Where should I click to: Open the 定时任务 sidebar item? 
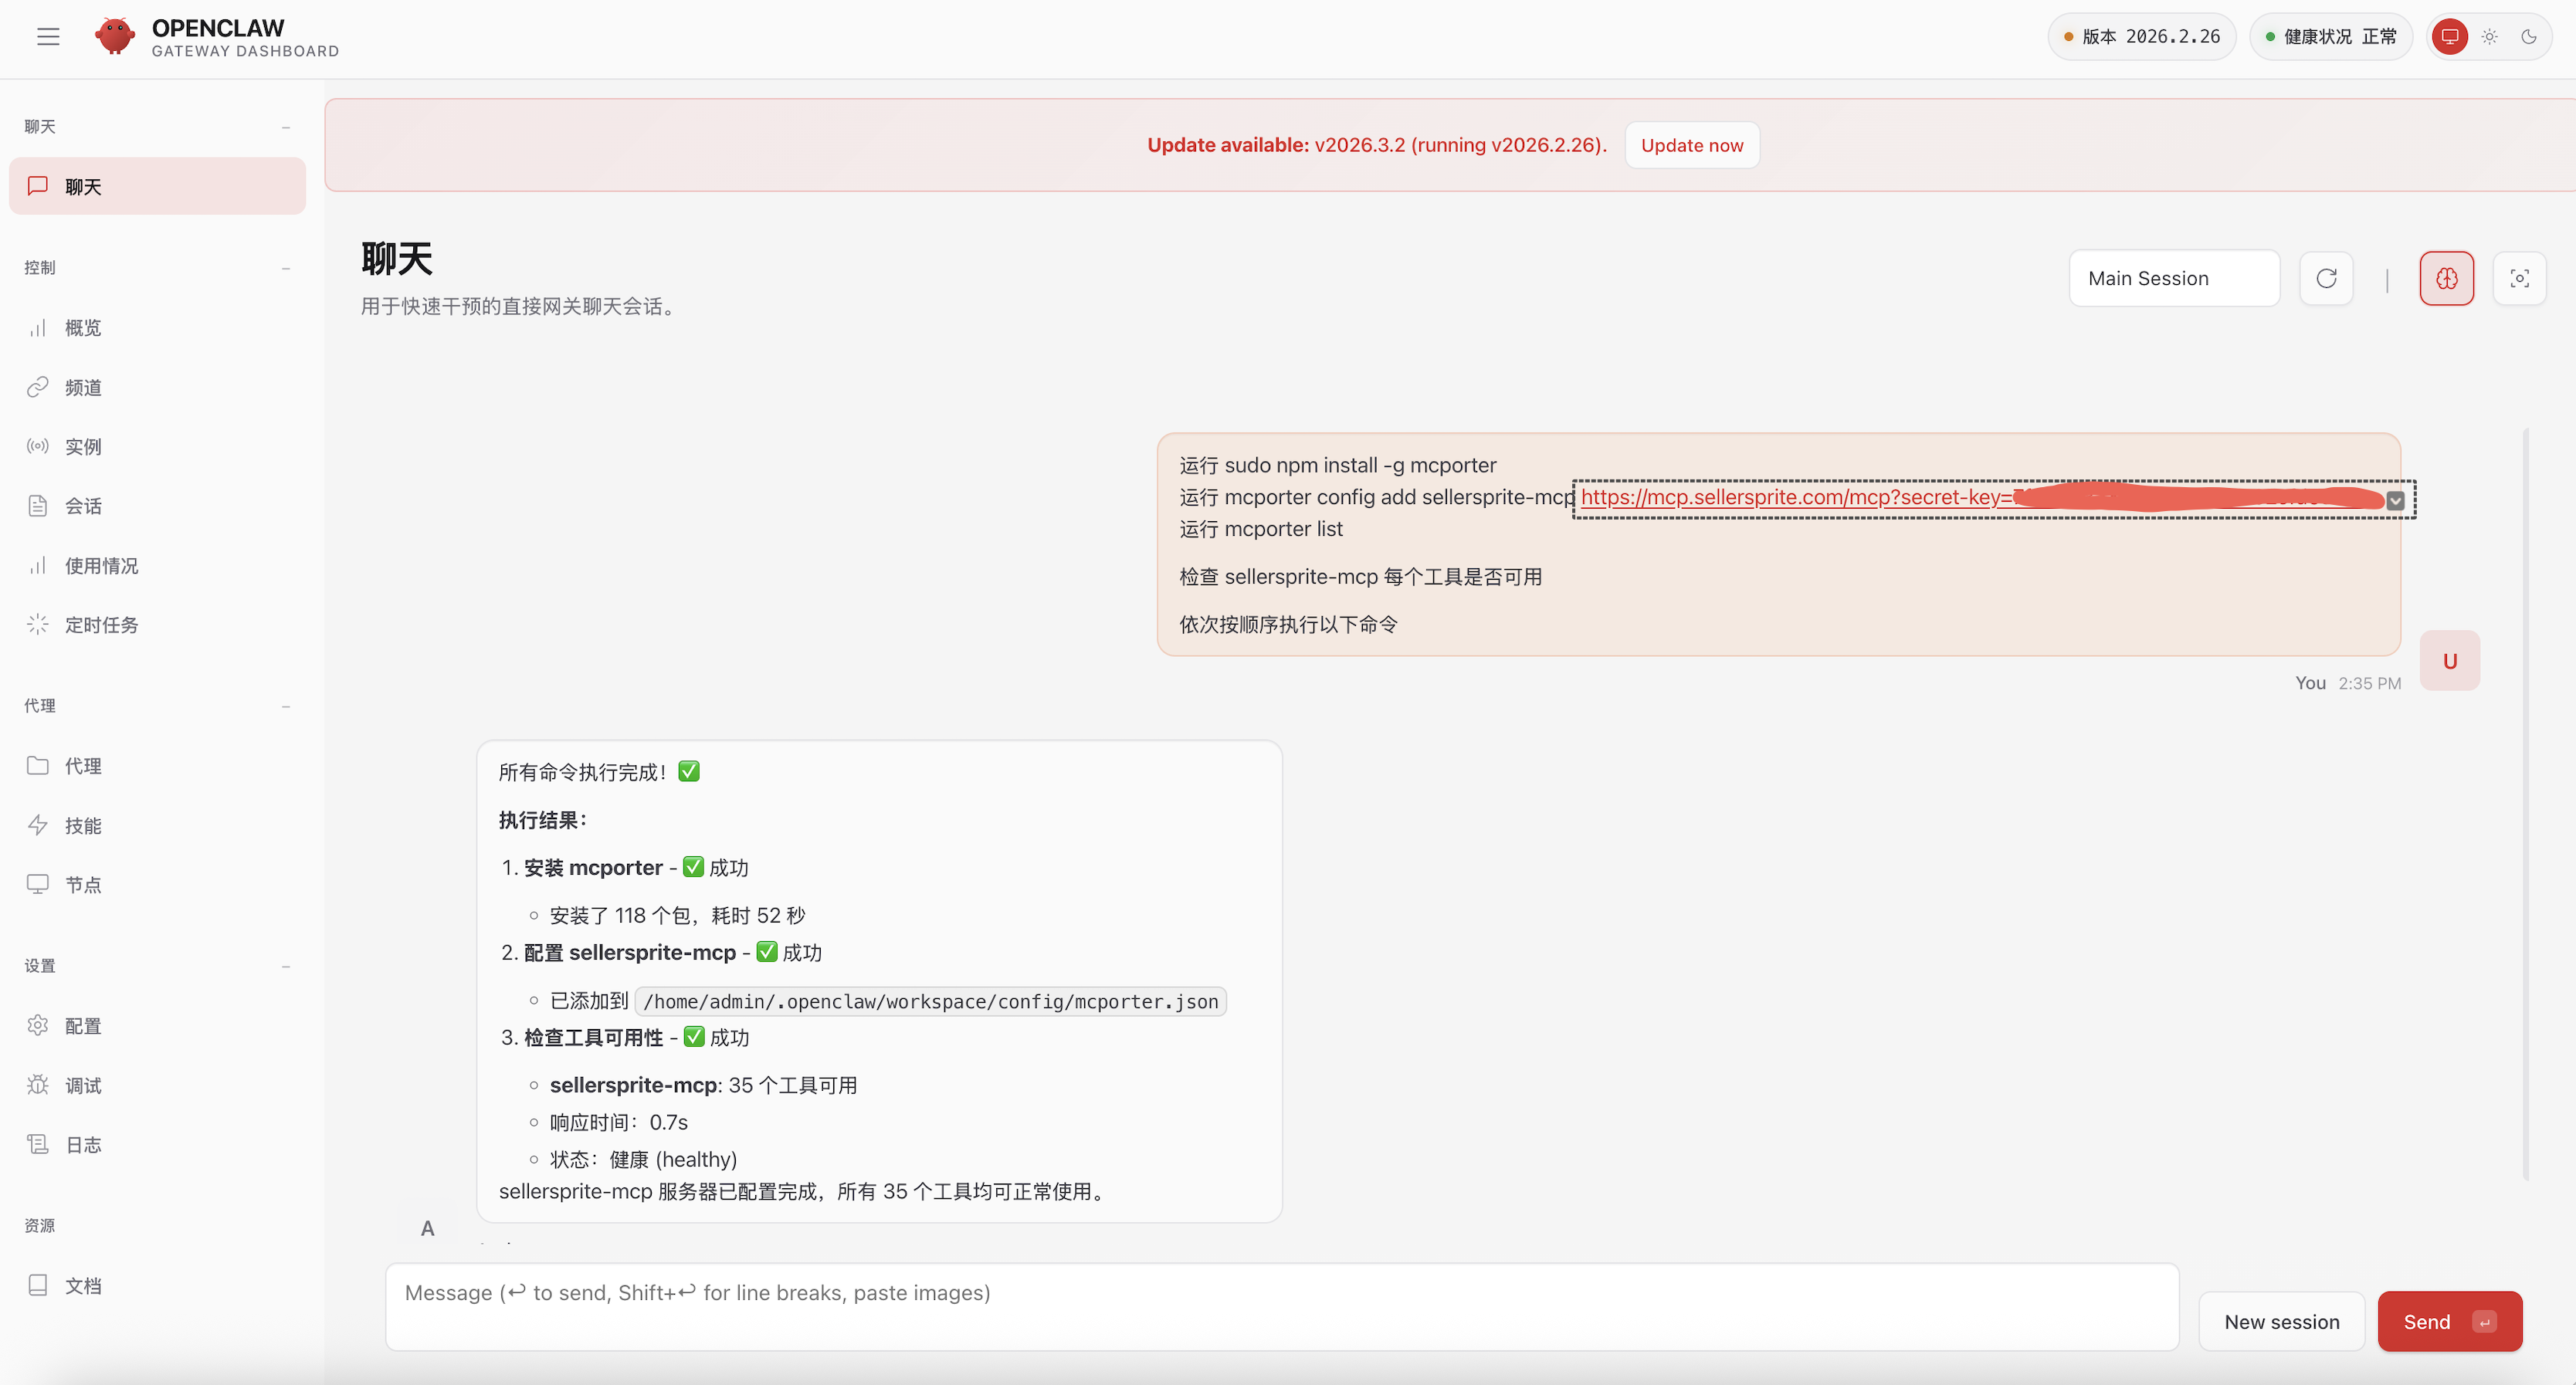(101, 625)
